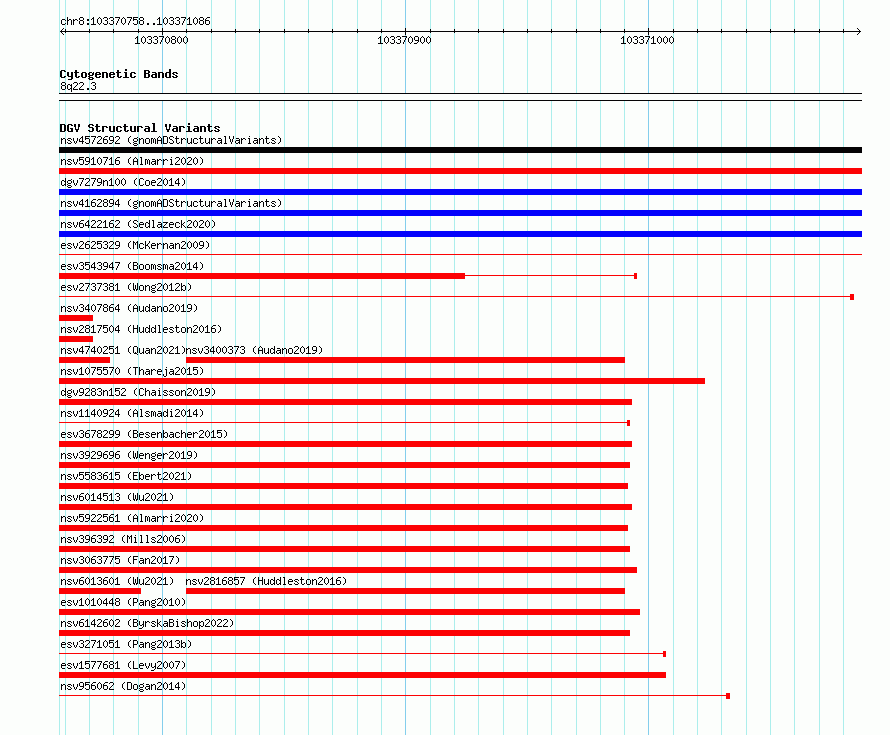
Task: Open nsv3063775 (Fan2017) label
Action: pos(120,560)
